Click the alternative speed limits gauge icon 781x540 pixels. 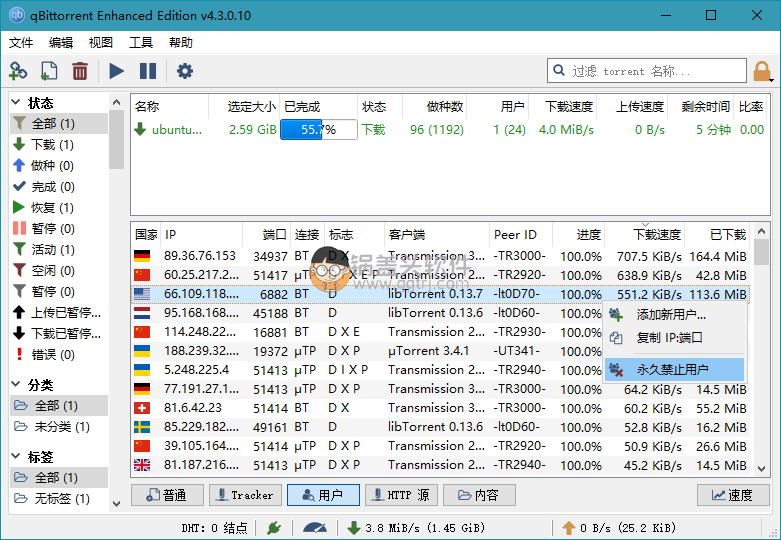click(x=315, y=528)
